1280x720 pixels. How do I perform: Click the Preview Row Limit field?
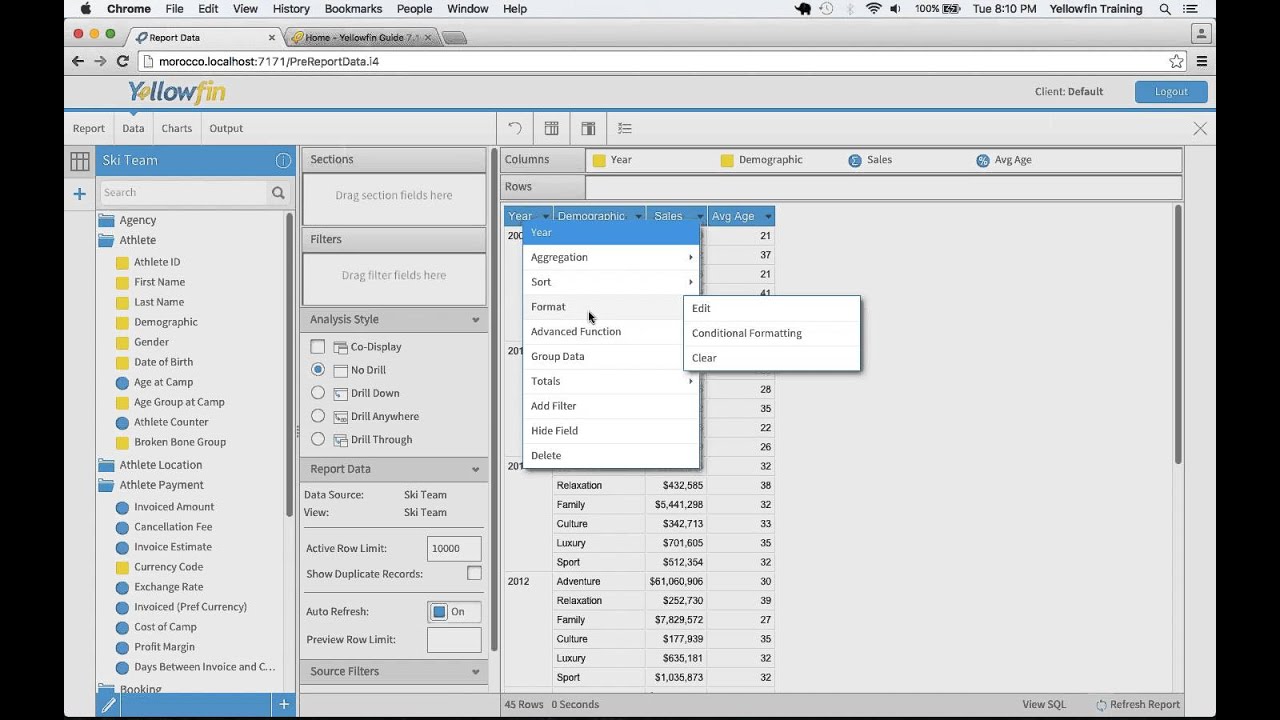454,640
